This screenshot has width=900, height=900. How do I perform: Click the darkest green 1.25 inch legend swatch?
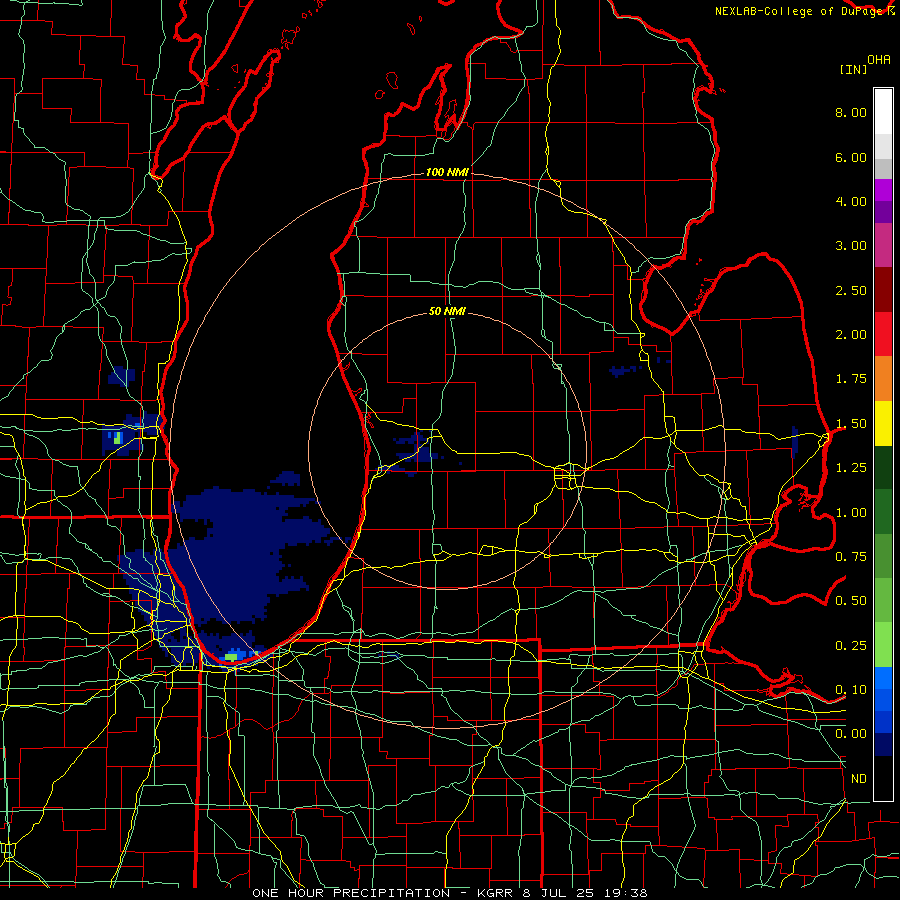(883, 467)
